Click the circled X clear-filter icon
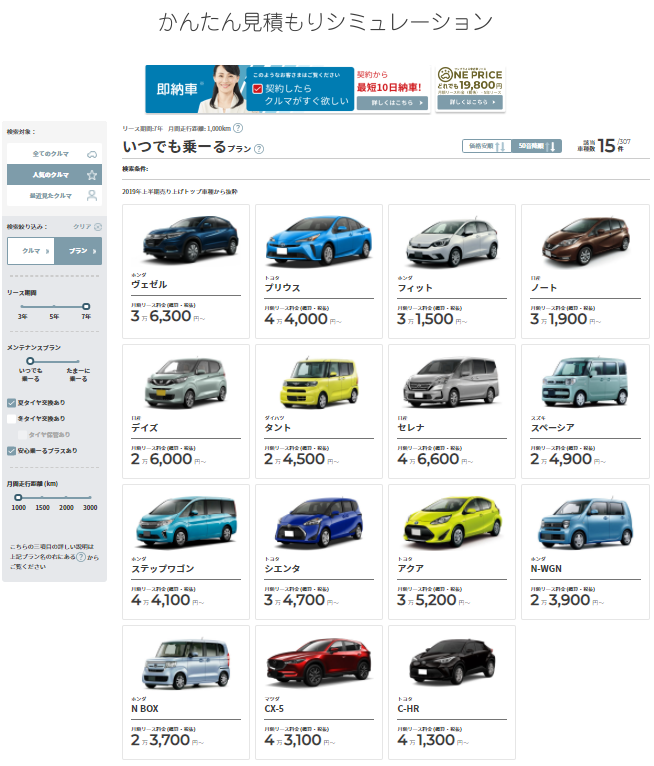 98,227
